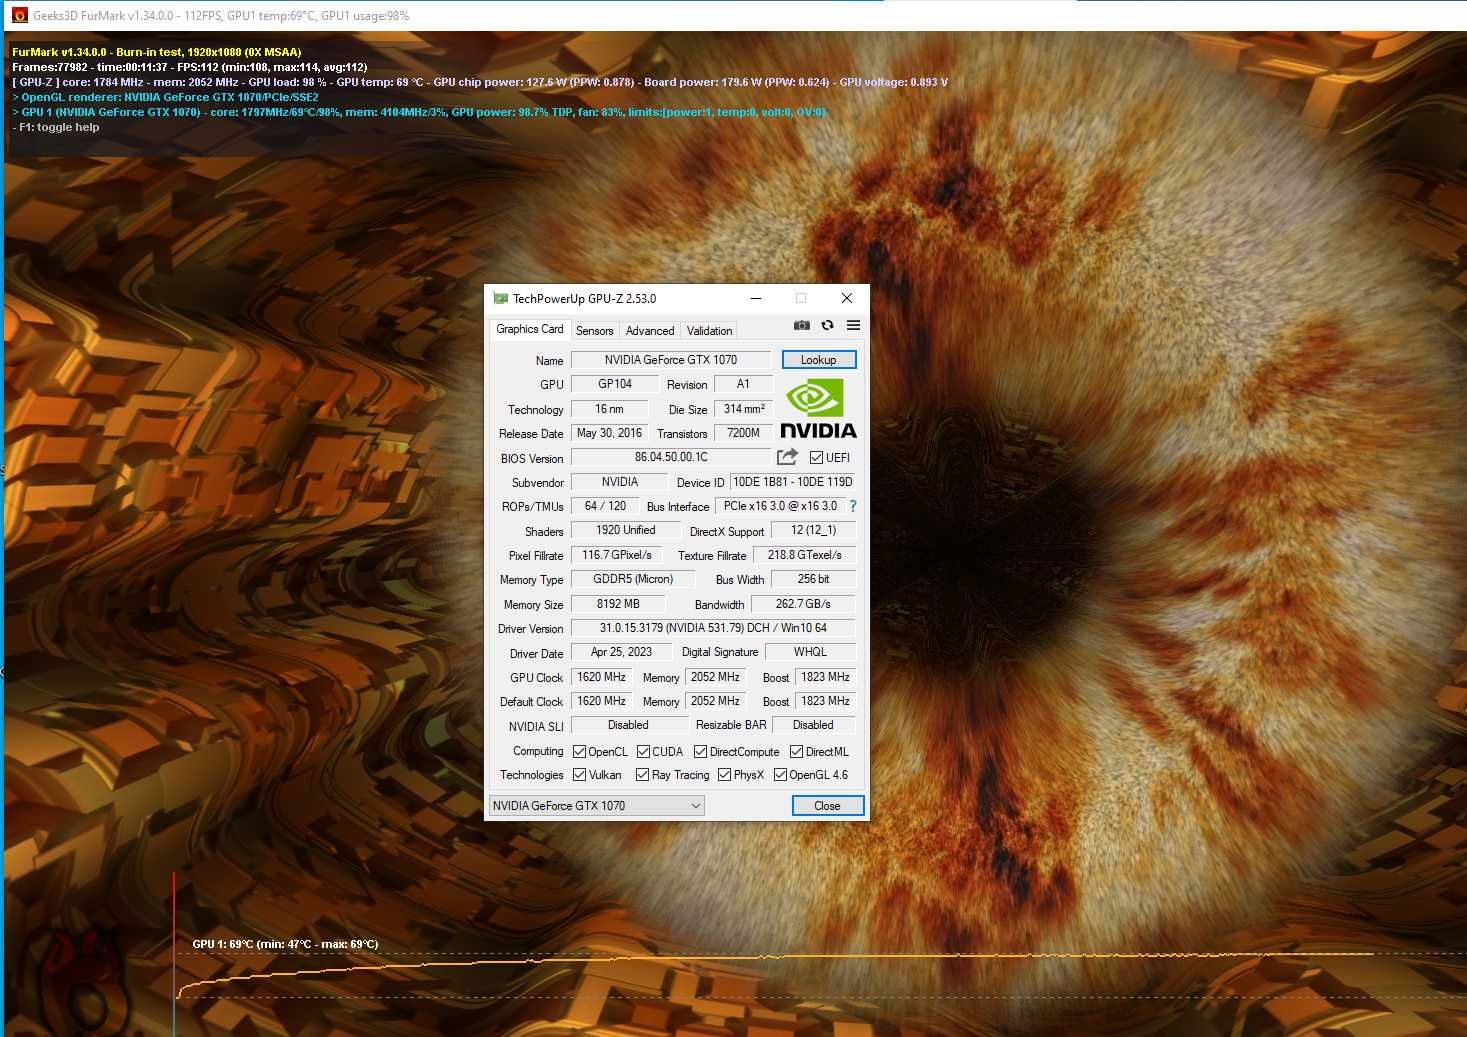Click the Name field NVIDIA GeForce GTX 1070

pos(671,360)
